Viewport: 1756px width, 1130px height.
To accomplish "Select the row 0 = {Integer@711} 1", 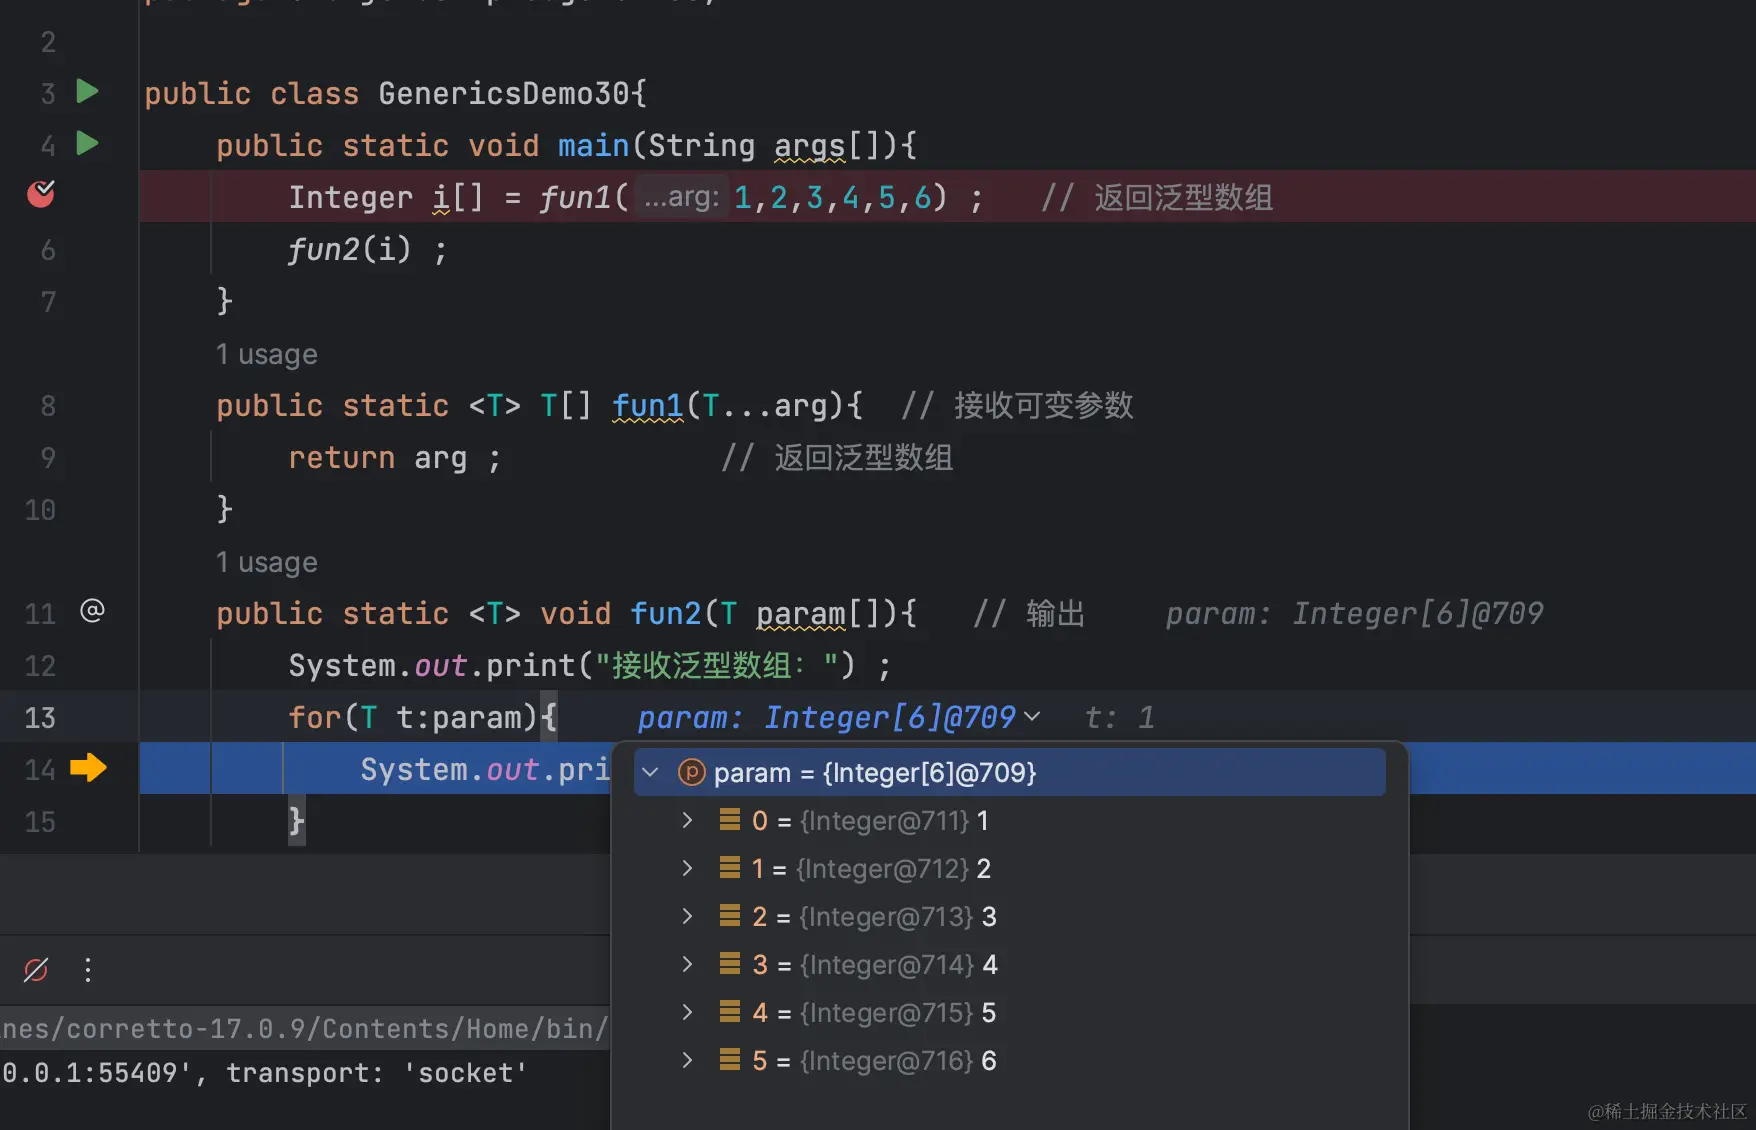I will 1010,820.
